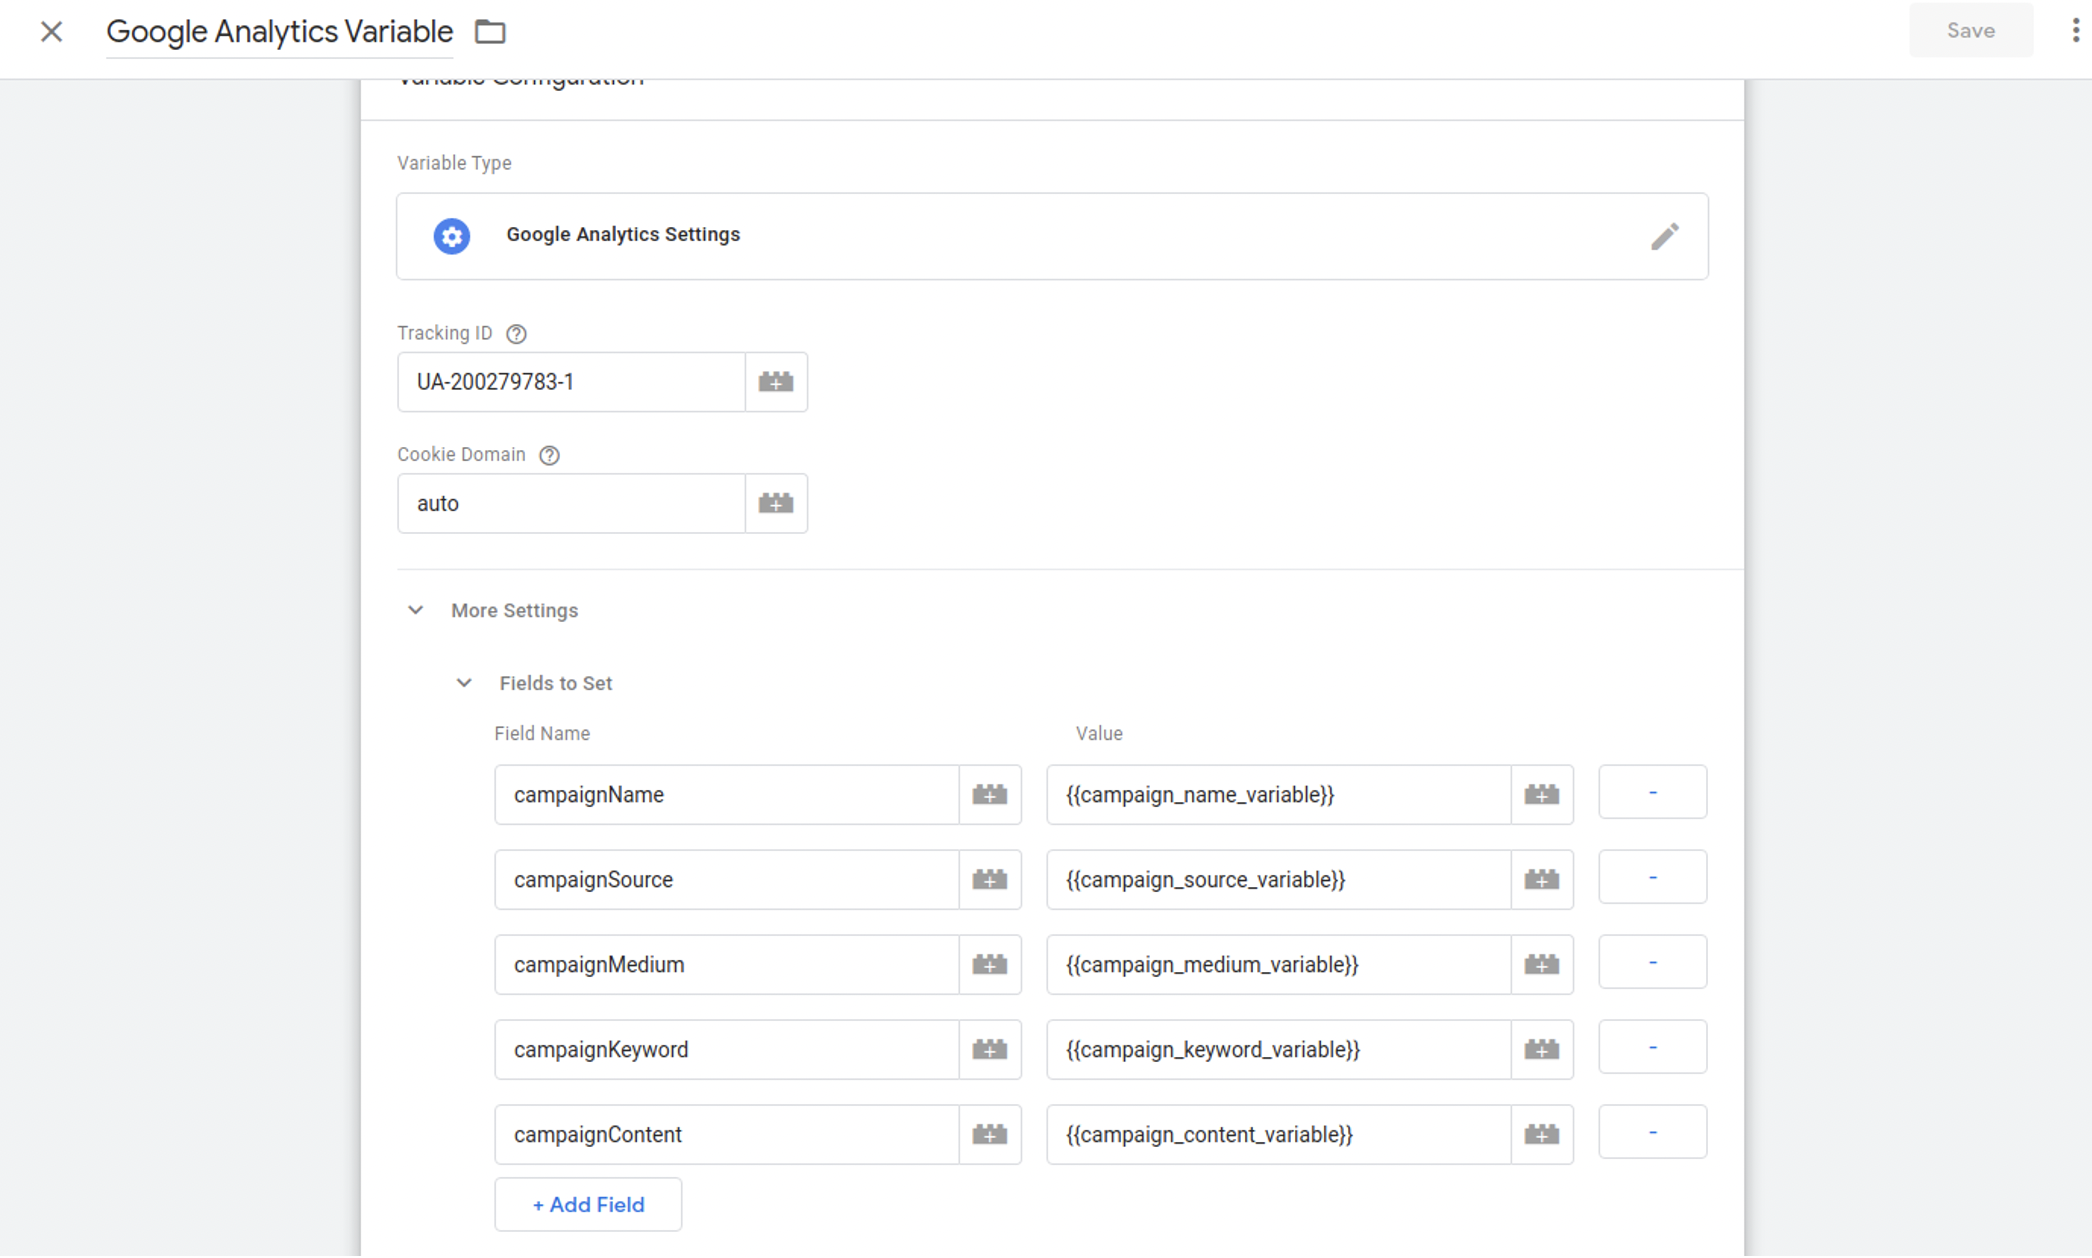Insert variable in campaignKeyword field name

tap(990, 1050)
